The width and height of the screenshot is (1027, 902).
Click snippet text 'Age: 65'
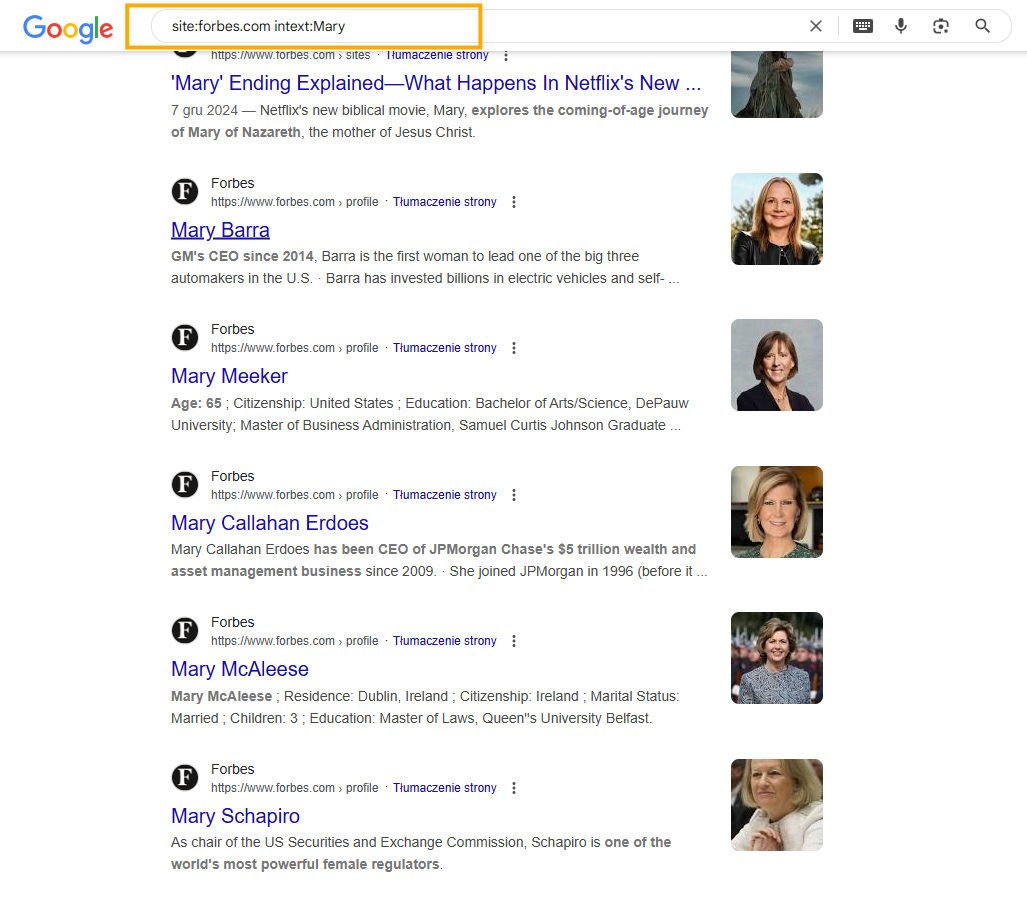[196, 403]
